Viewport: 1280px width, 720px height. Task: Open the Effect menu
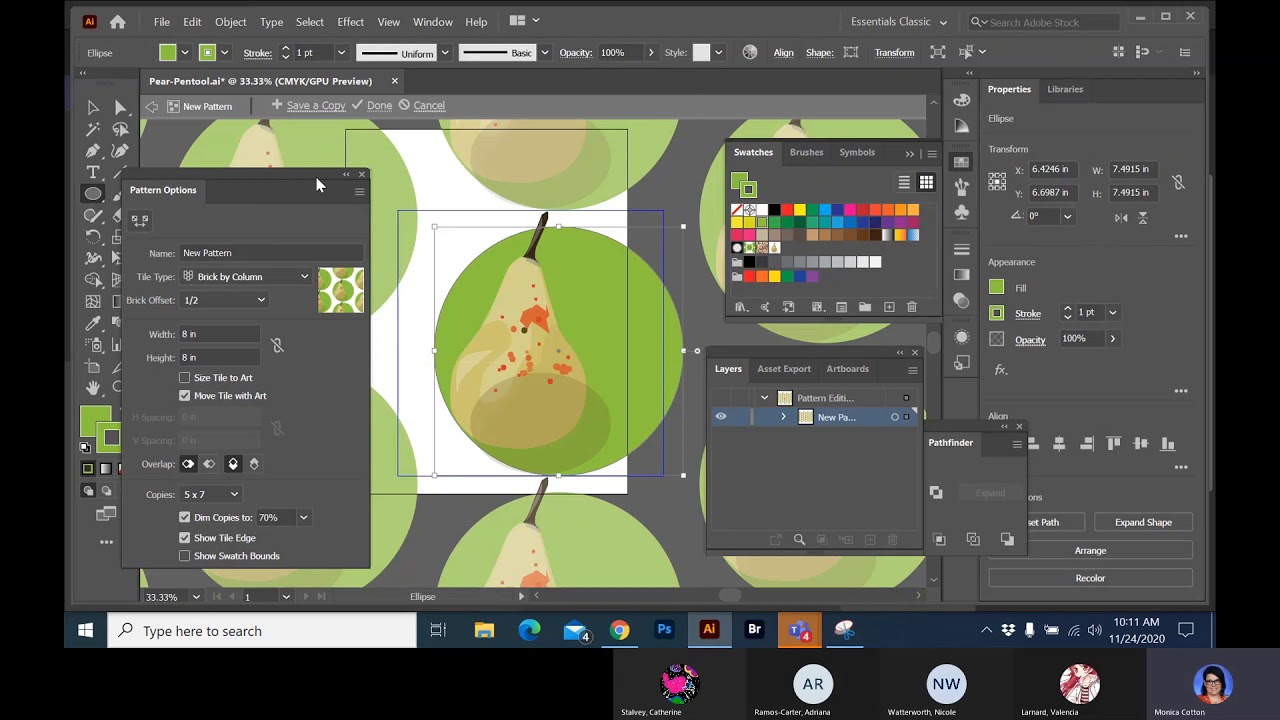(x=350, y=21)
